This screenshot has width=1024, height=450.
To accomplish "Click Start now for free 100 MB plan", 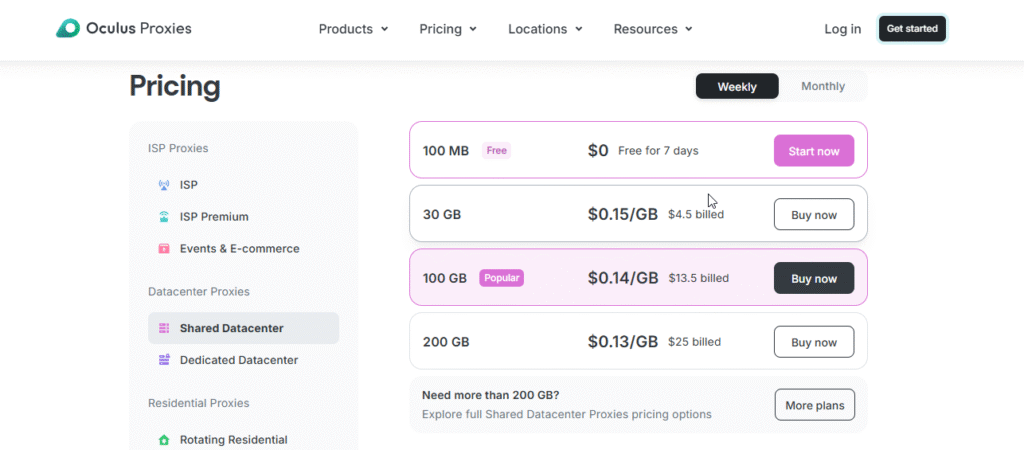I will (813, 151).
